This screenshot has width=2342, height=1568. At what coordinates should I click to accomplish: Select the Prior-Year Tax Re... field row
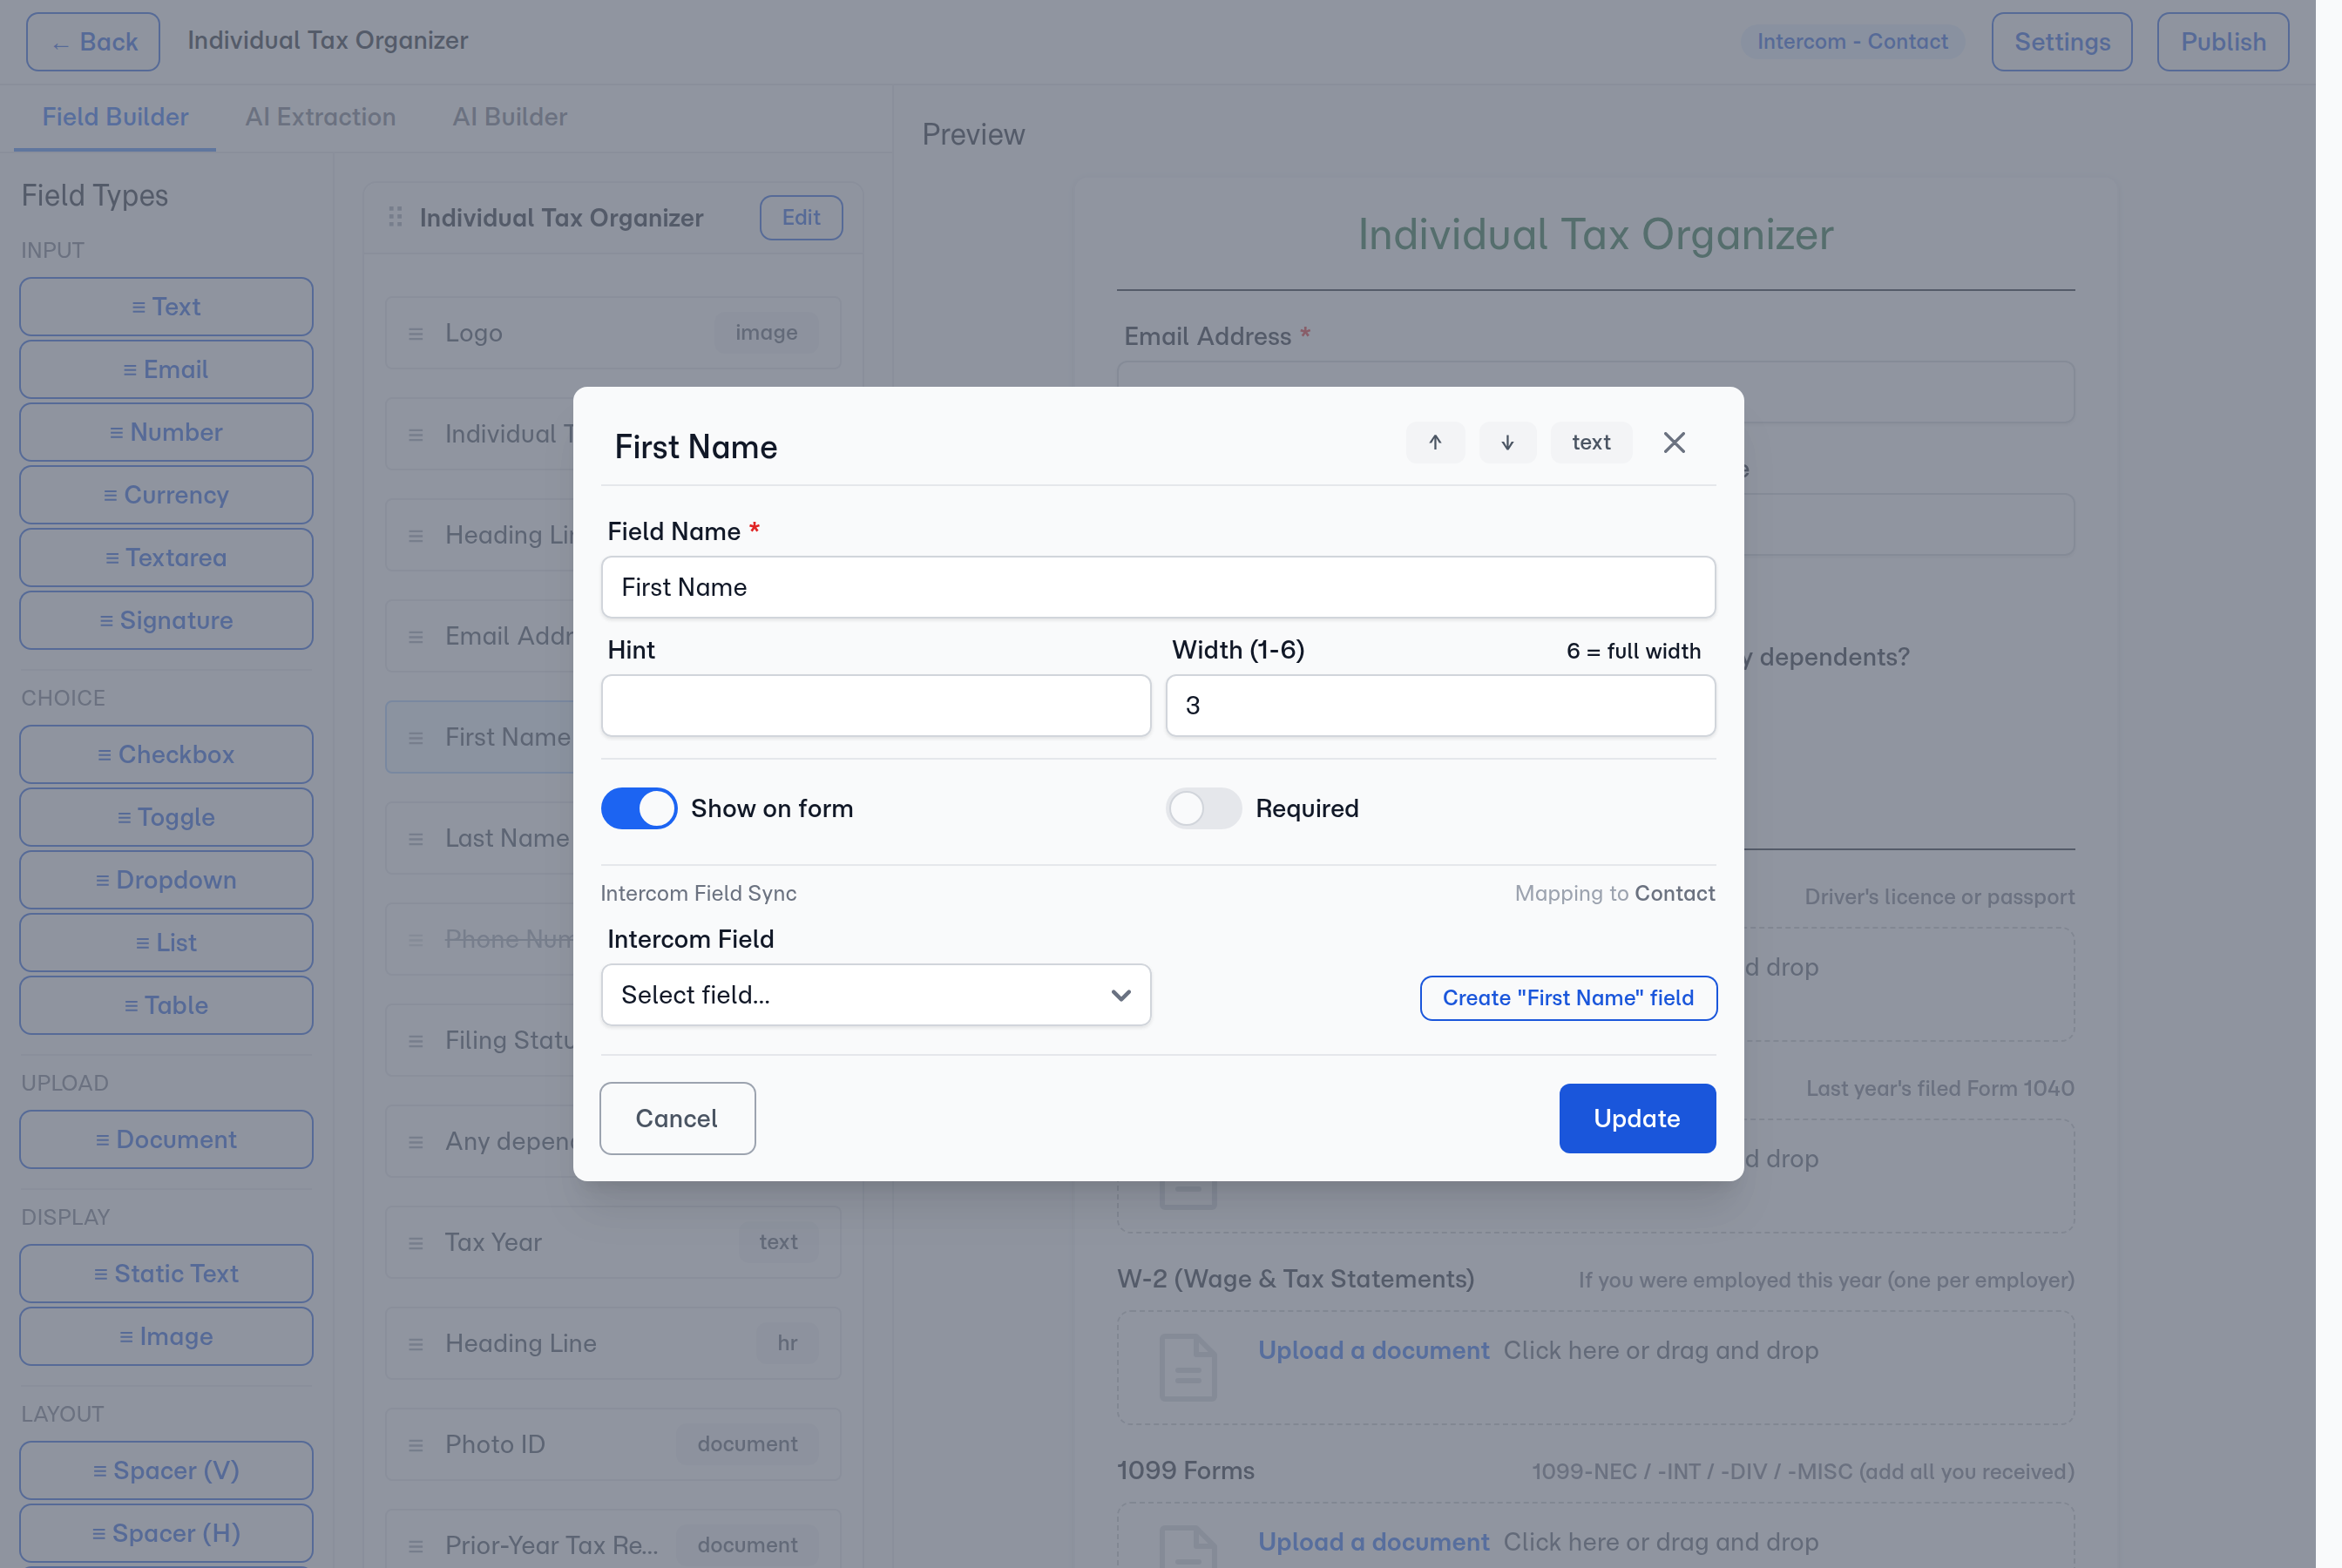[613, 1540]
